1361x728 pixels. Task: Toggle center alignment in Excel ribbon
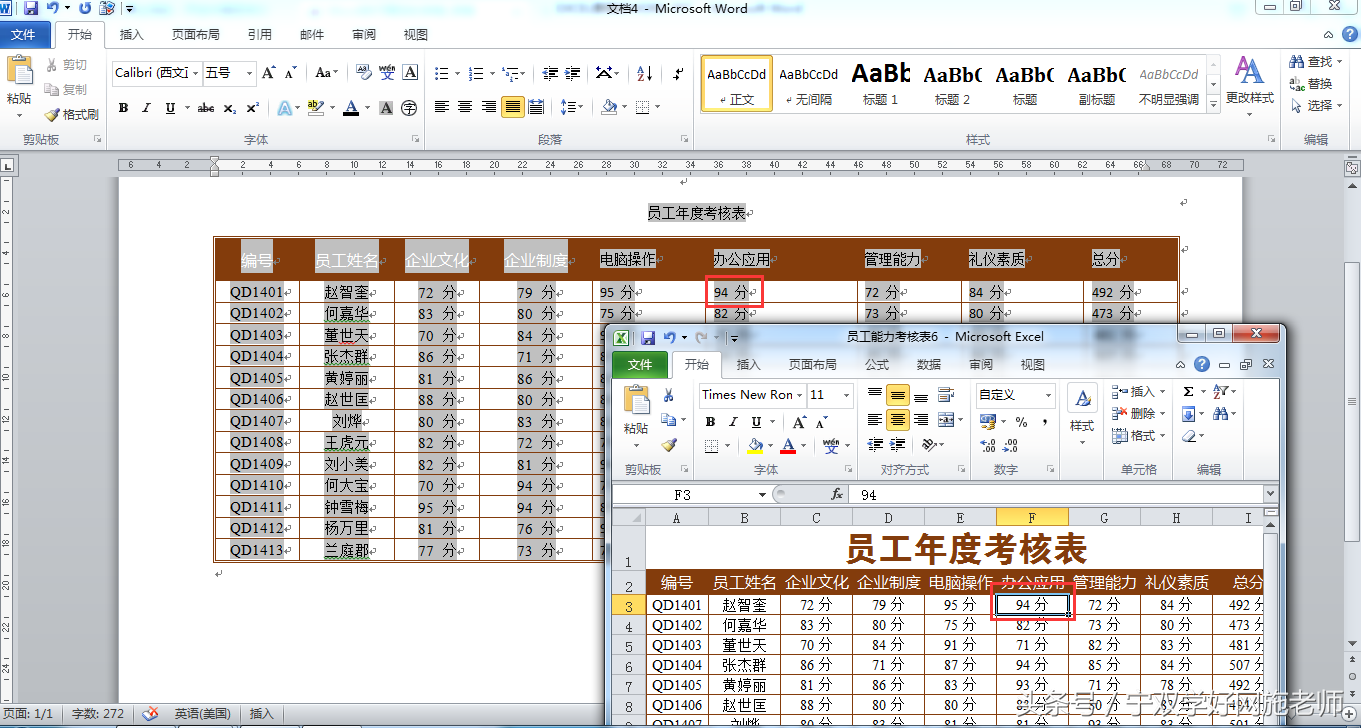(x=898, y=420)
